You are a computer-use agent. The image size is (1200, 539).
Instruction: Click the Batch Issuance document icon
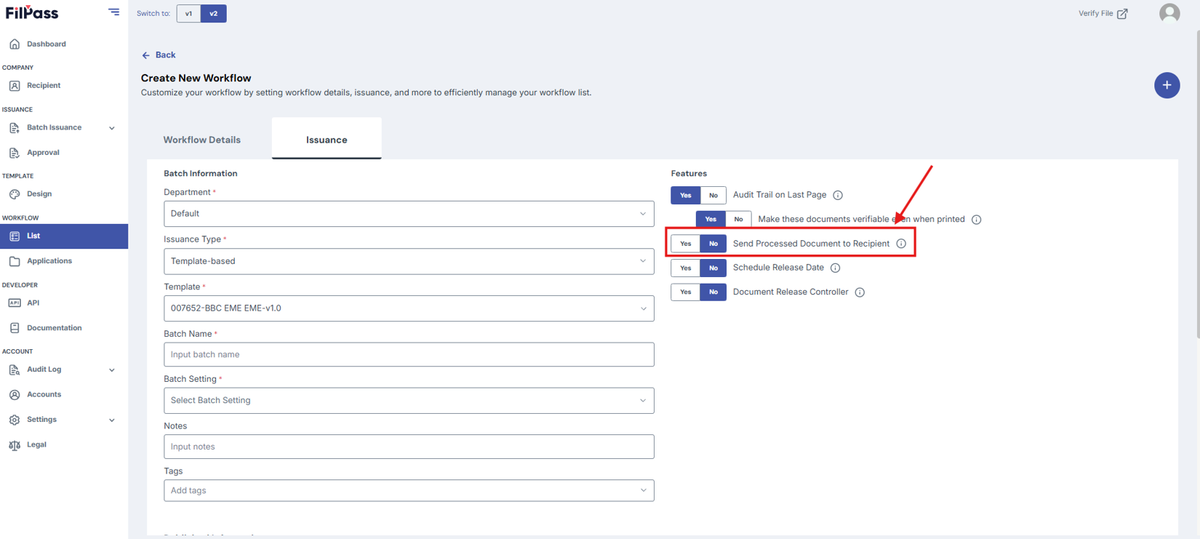(x=15, y=128)
